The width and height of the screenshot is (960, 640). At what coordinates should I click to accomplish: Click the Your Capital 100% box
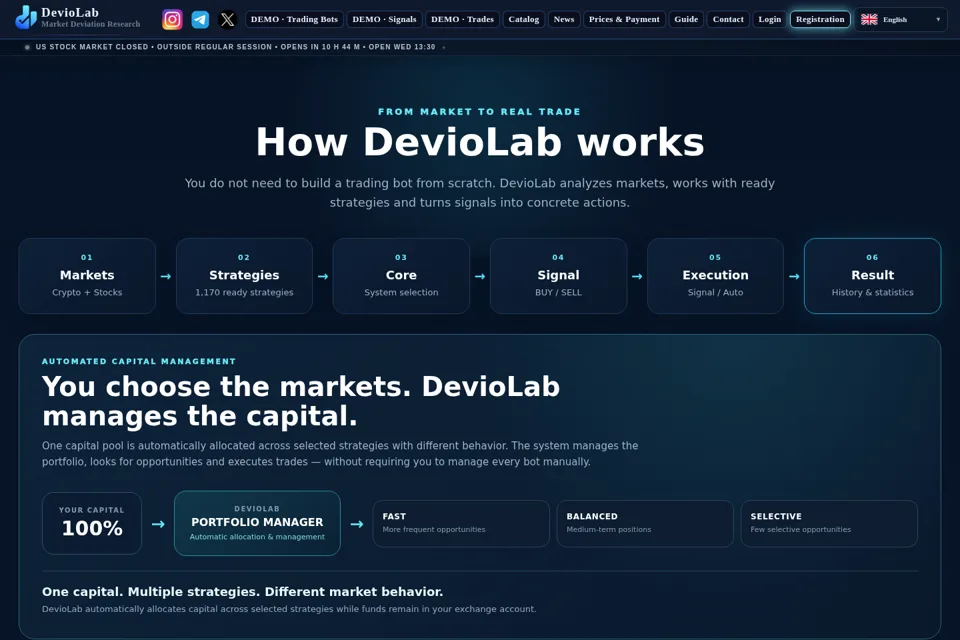click(92, 524)
